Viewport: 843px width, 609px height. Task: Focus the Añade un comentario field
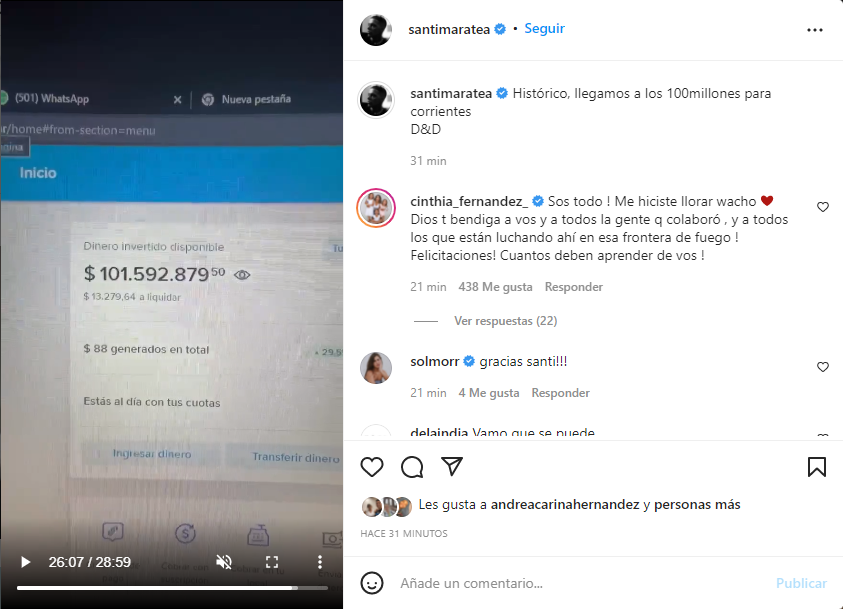point(581,583)
